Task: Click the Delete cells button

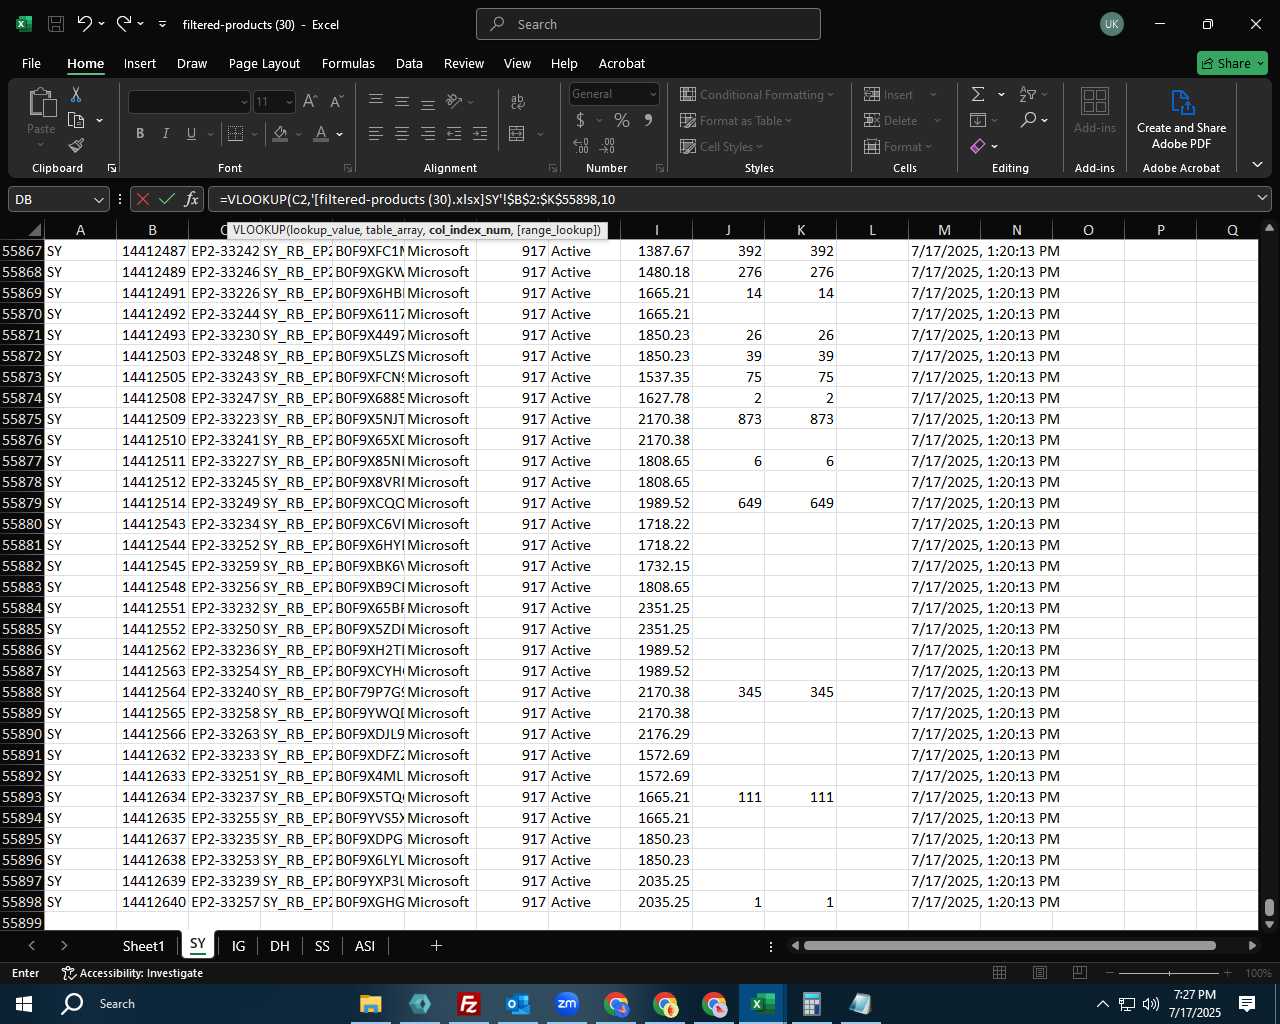Action: pos(903,120)
